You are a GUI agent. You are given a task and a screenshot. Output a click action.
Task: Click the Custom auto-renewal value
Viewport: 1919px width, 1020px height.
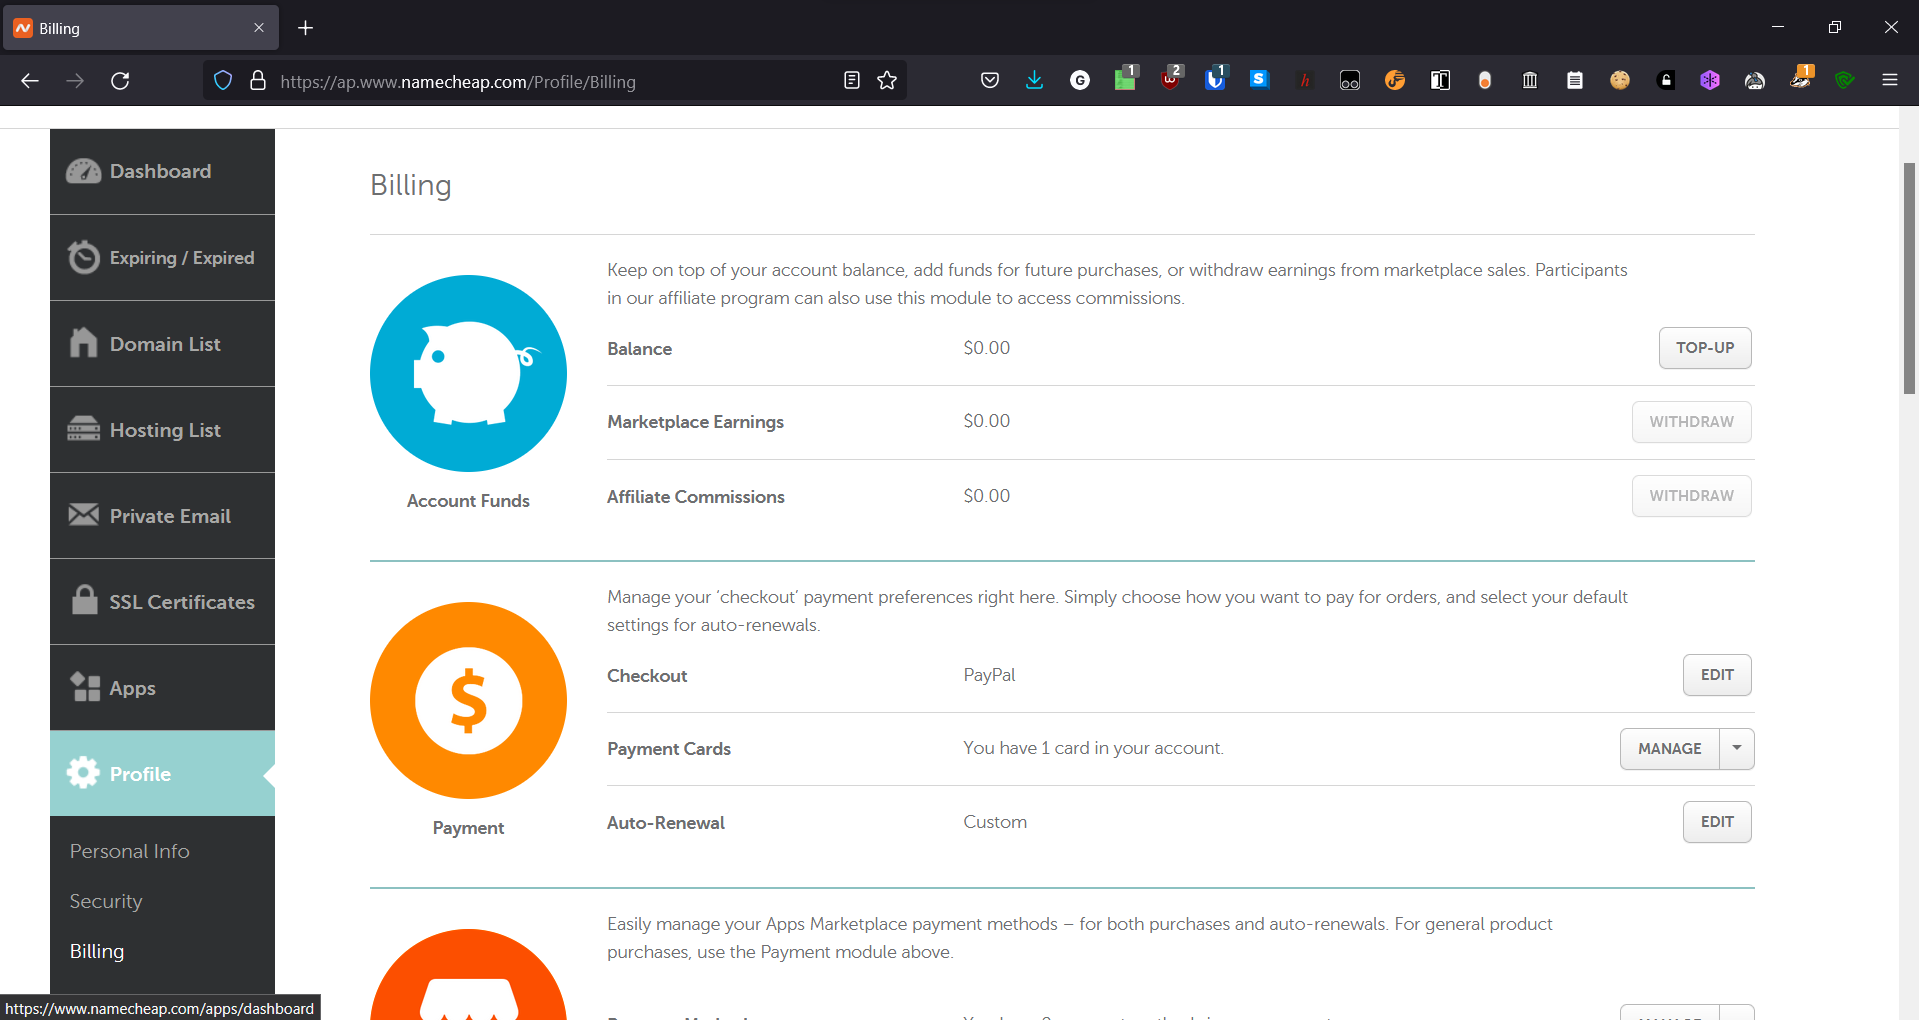[995, 822]
